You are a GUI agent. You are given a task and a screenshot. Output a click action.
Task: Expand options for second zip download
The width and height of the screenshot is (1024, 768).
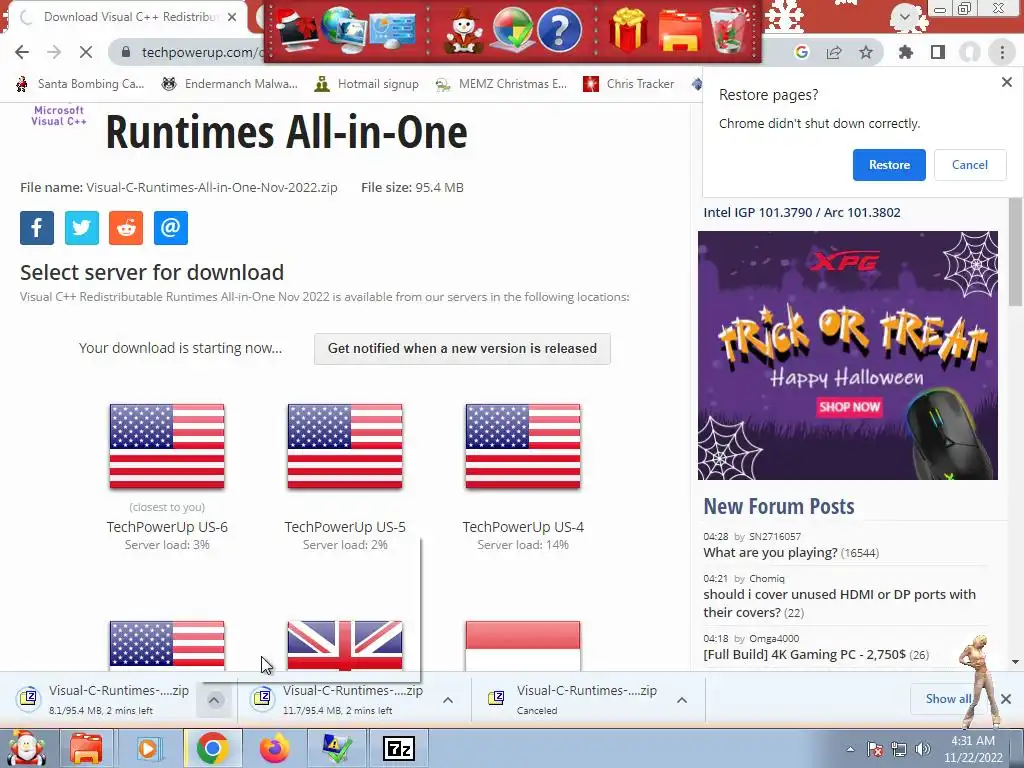448,700
